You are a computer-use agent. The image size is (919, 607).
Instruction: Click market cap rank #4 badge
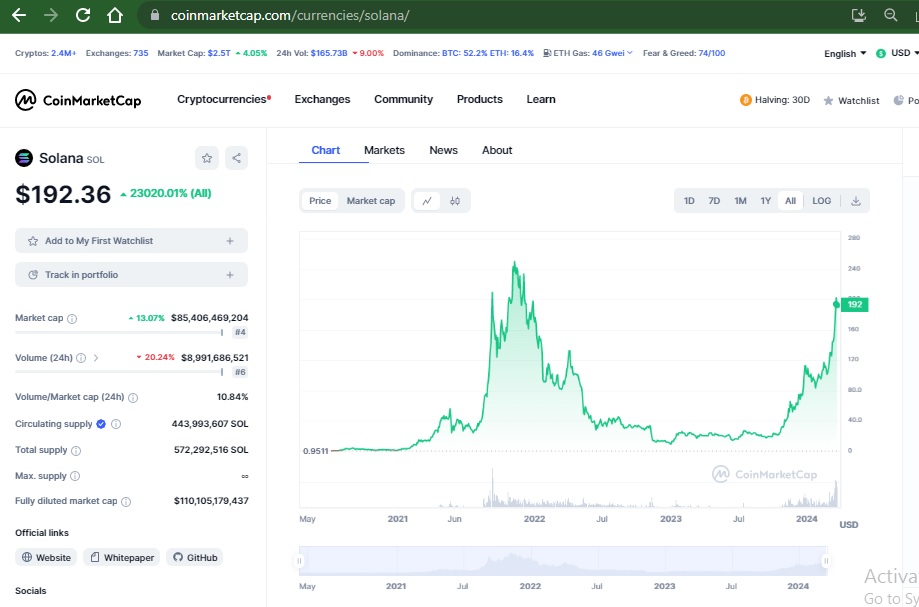click(x=240, y=333)
